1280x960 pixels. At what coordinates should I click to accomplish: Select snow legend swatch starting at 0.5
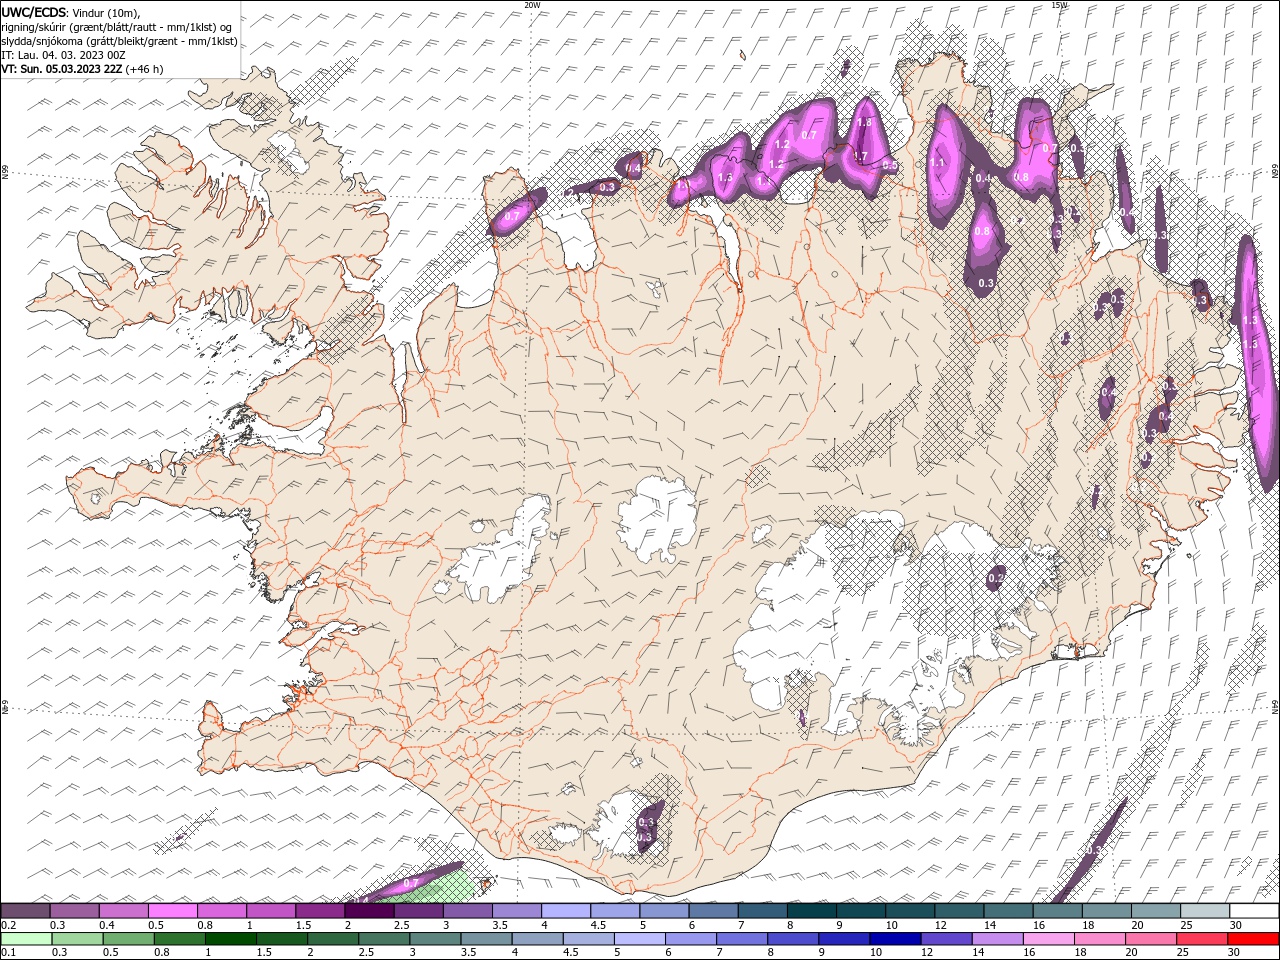172,911
